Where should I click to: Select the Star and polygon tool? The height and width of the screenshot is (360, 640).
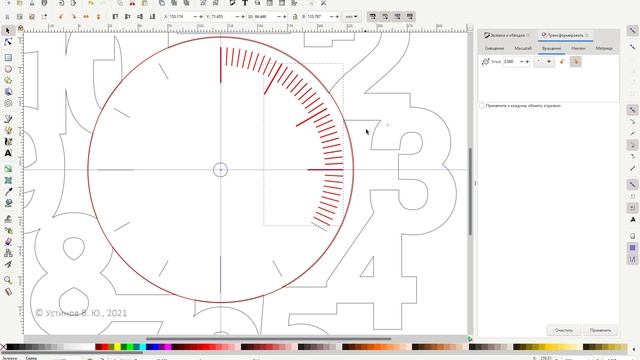click(8, 80)
